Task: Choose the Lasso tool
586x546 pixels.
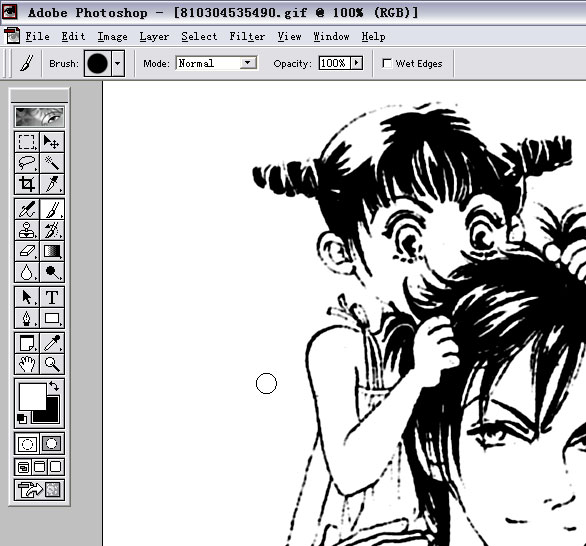Action: [27, 163]
